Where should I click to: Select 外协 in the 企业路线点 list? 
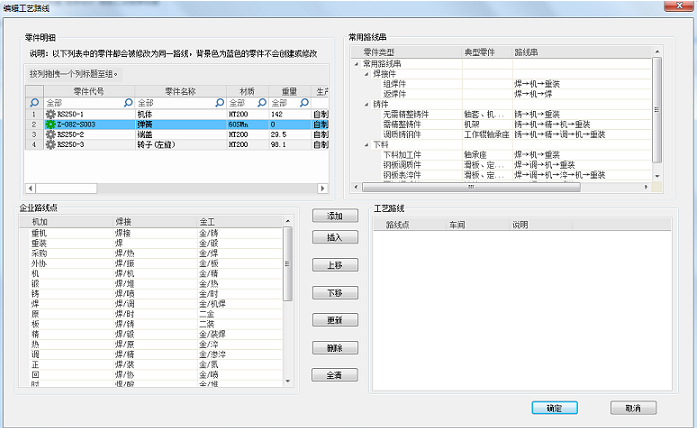[x=39, y=264]
